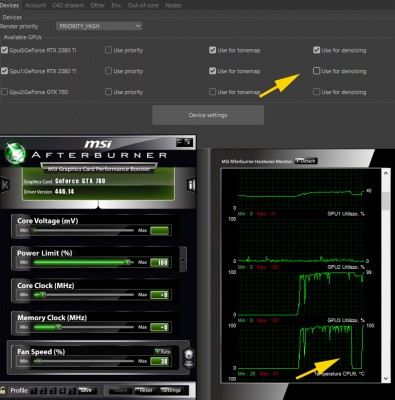Screen dimensions: 395x400
Task: Click the MSI Afterburner green logo emblem
Action: tap(14, 153)
